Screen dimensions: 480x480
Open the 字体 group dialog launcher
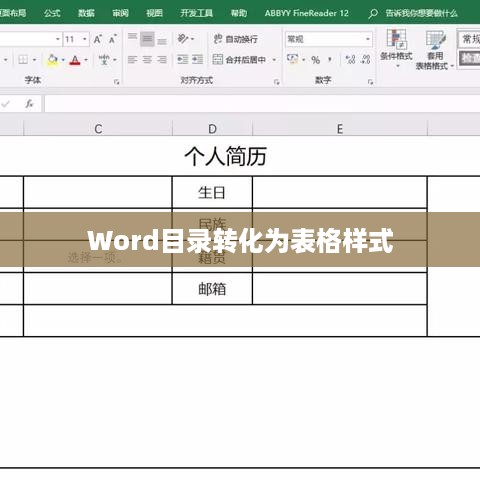click(116, 82)
